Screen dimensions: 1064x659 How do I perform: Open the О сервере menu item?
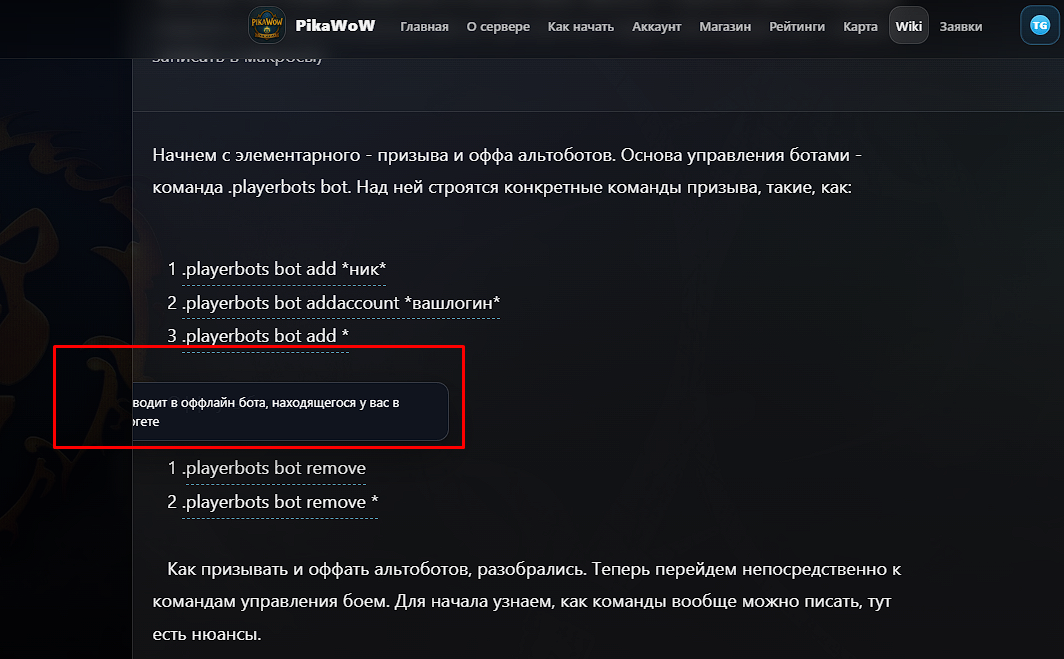tap(498, 26)
